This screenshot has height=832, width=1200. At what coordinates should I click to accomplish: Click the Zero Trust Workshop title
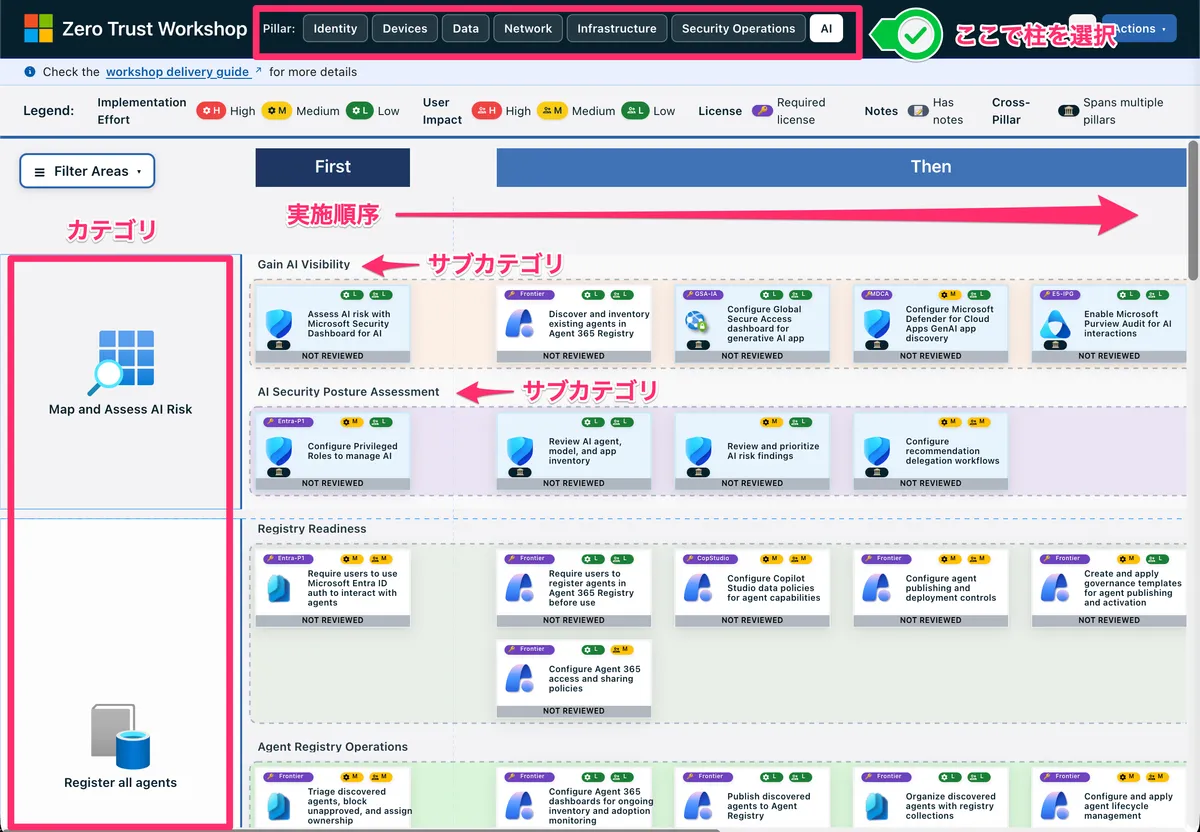(154, 29)
